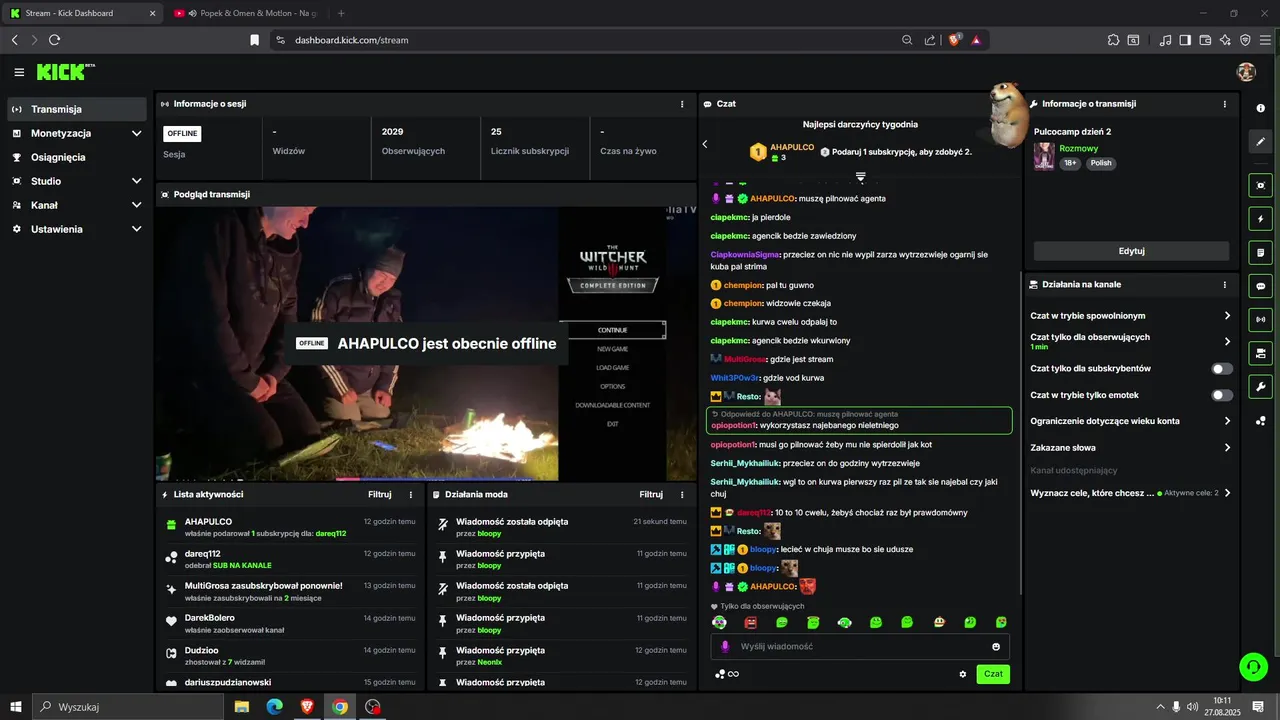Open chat settings gear icon
This screenshot has width=1280, height=720.
pos(963,674)
